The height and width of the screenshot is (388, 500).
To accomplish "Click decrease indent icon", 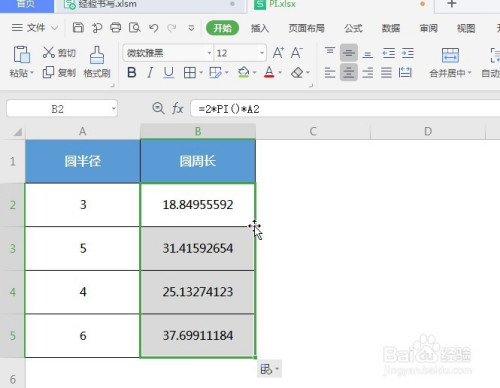I will pyautogui.click(x=389, y=53).
